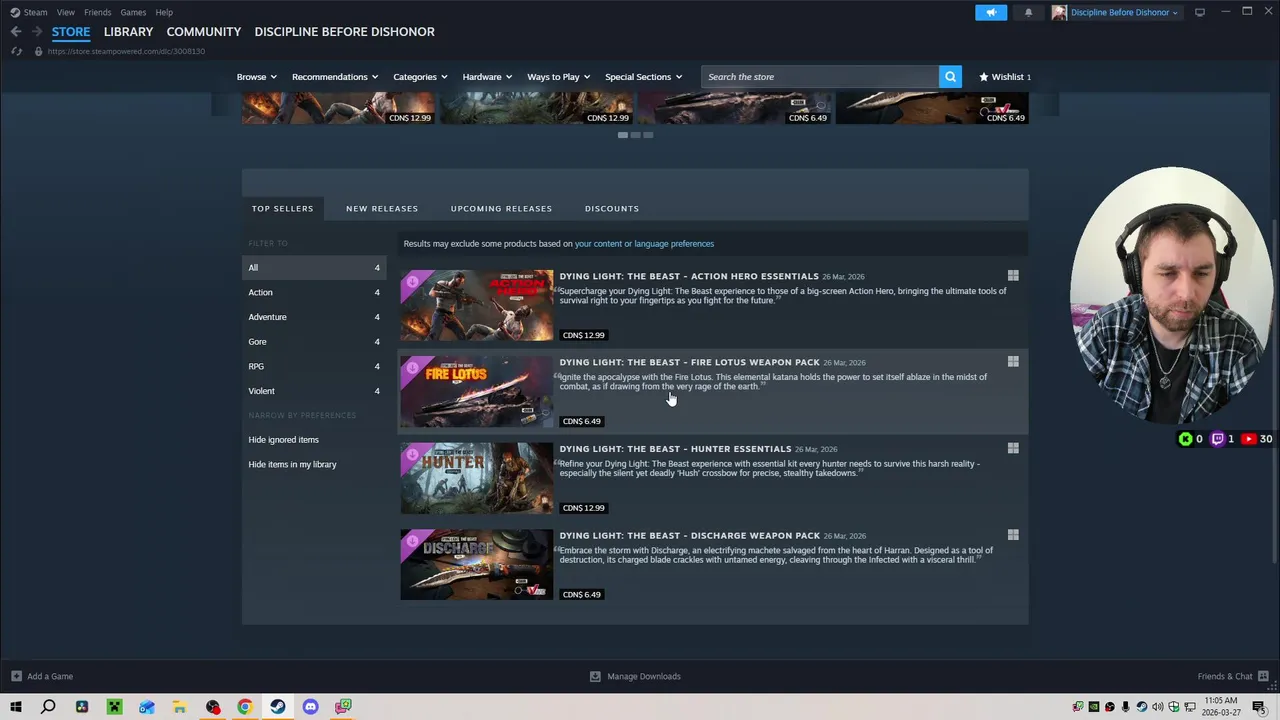The width and height of the screenshot is (1280, 720).
Task: Click the blue announcements megaphone button
Action: (x=991, y=12)
